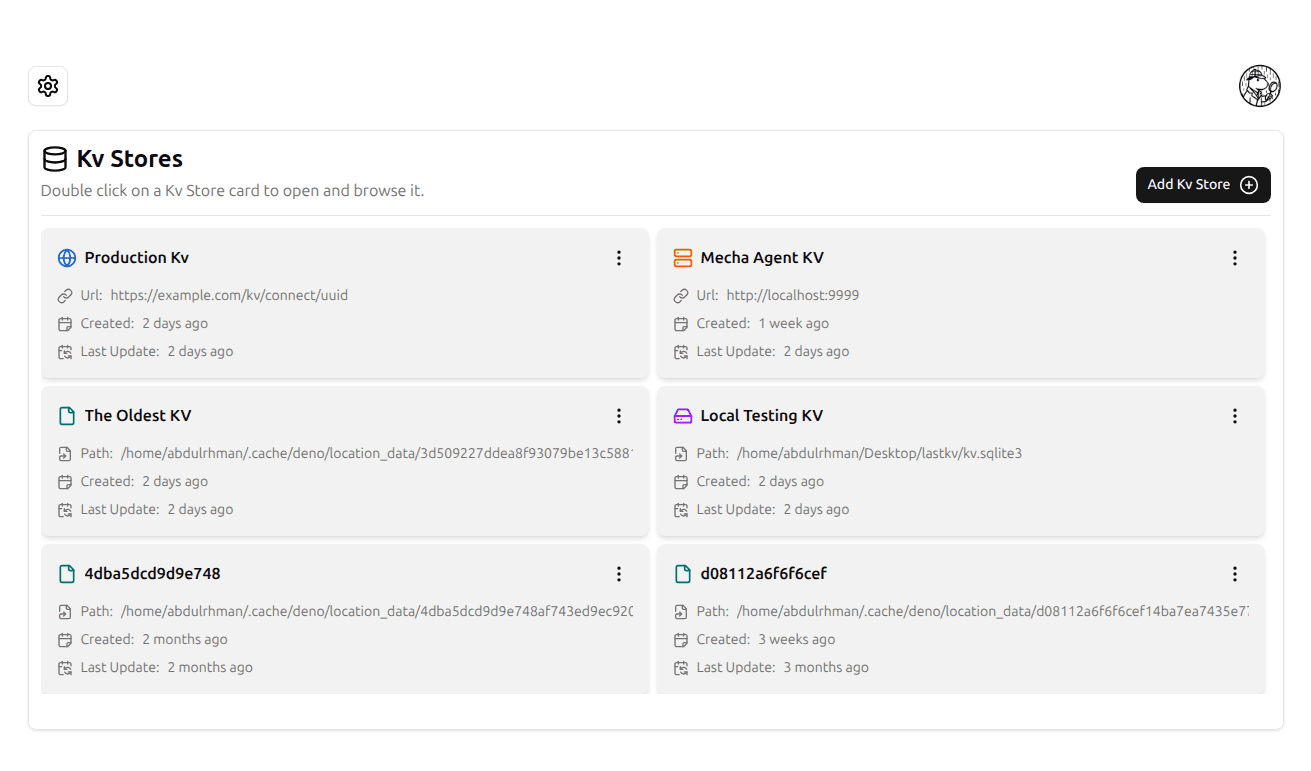
Task: Show more options for 4dba5dcd9d9e748 card
Action: 619,574
